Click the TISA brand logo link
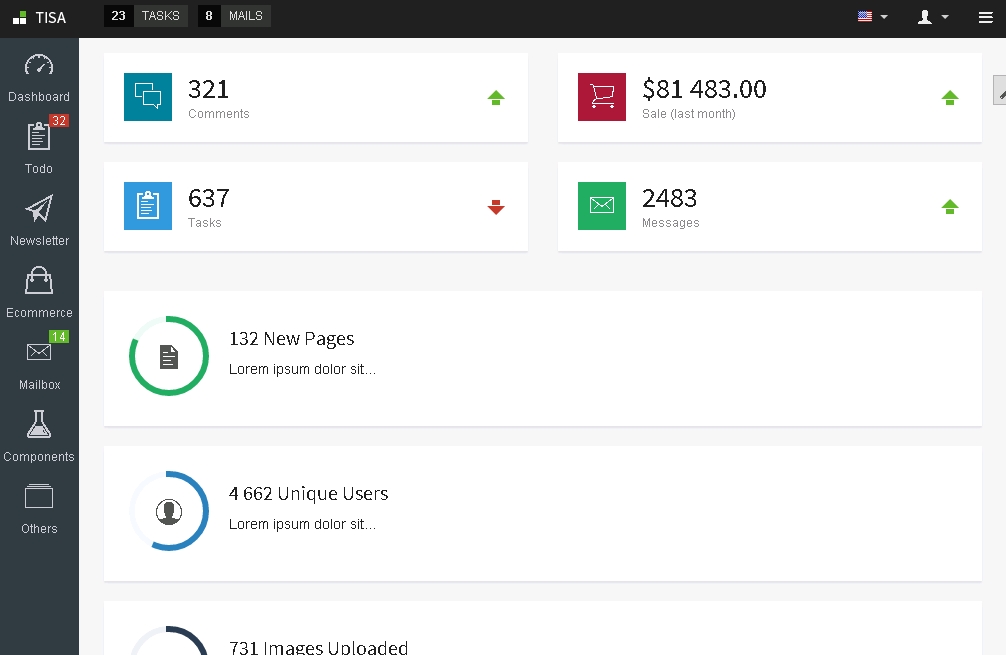Screen dimensions: 1006x655 (40, 17)
